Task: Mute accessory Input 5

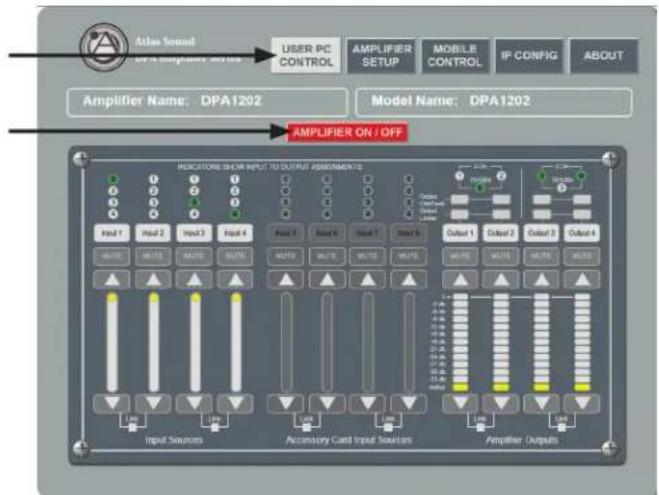Action: 285,256
